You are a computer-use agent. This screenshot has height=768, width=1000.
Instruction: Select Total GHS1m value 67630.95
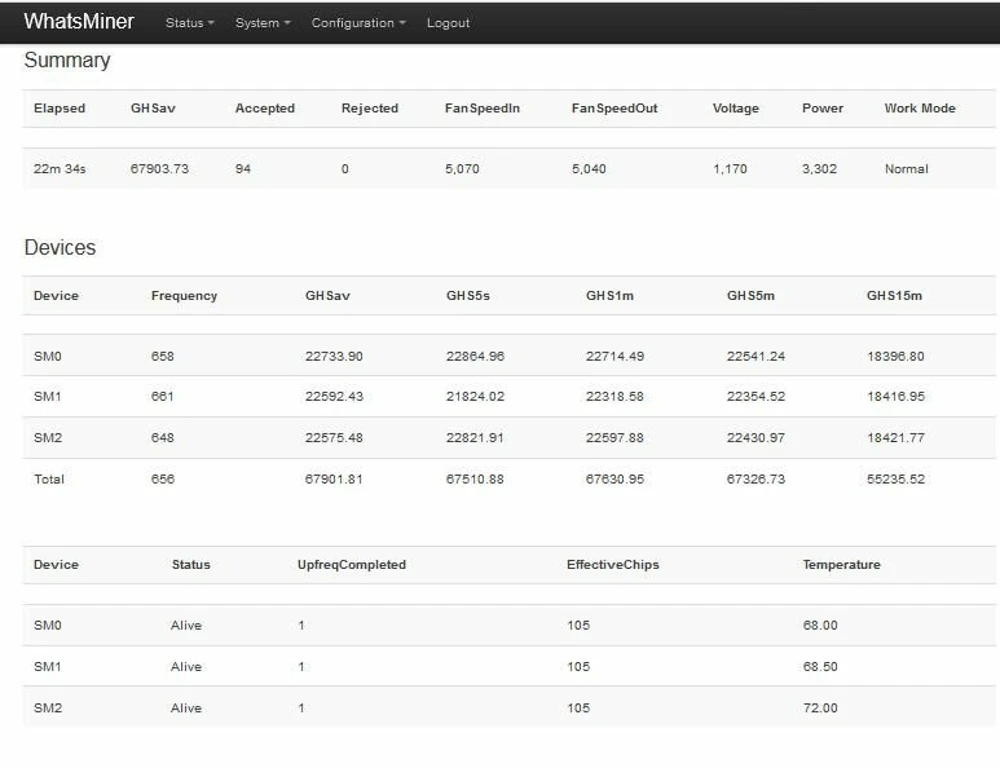pos(615,480)
